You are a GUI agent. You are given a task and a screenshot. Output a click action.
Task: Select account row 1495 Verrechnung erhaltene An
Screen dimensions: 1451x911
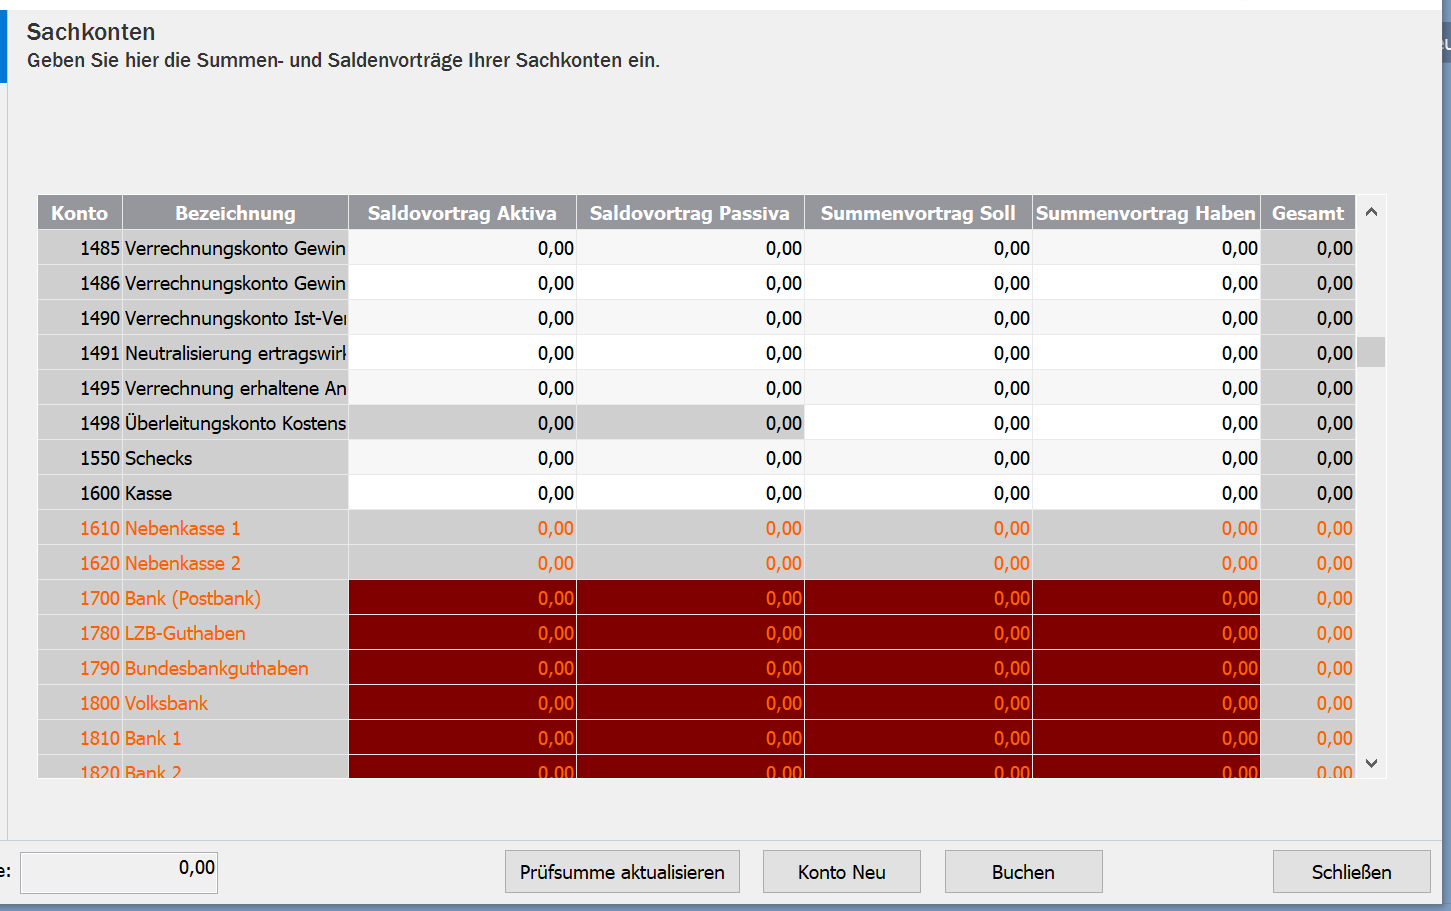click(696, 388)
